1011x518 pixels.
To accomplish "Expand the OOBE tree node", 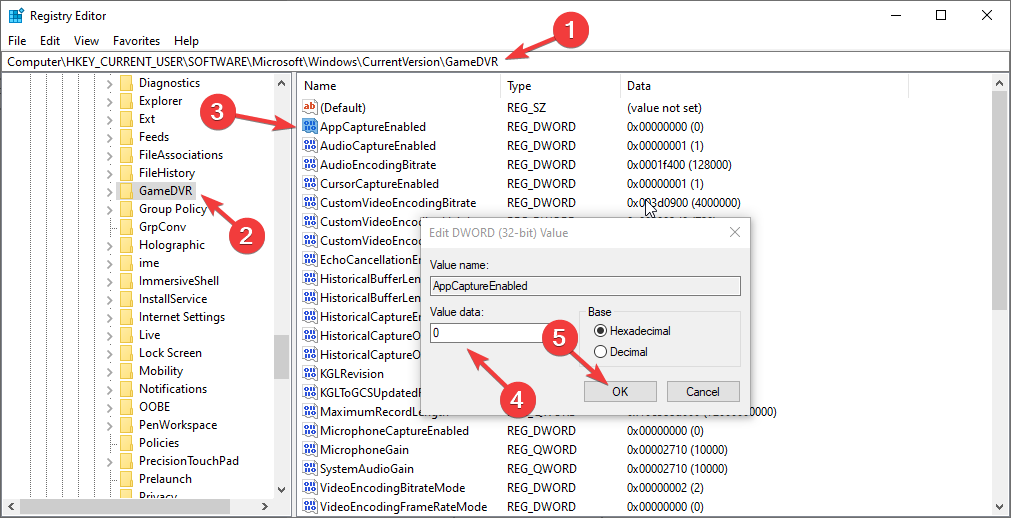I will (109, 408).
